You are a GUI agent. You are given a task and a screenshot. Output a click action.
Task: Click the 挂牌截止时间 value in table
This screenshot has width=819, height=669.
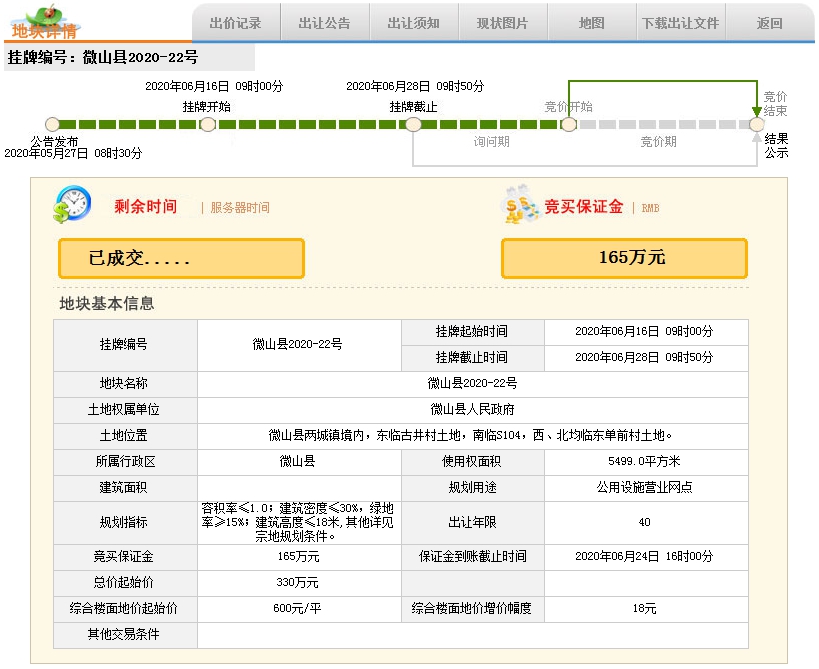coord(646,358)
